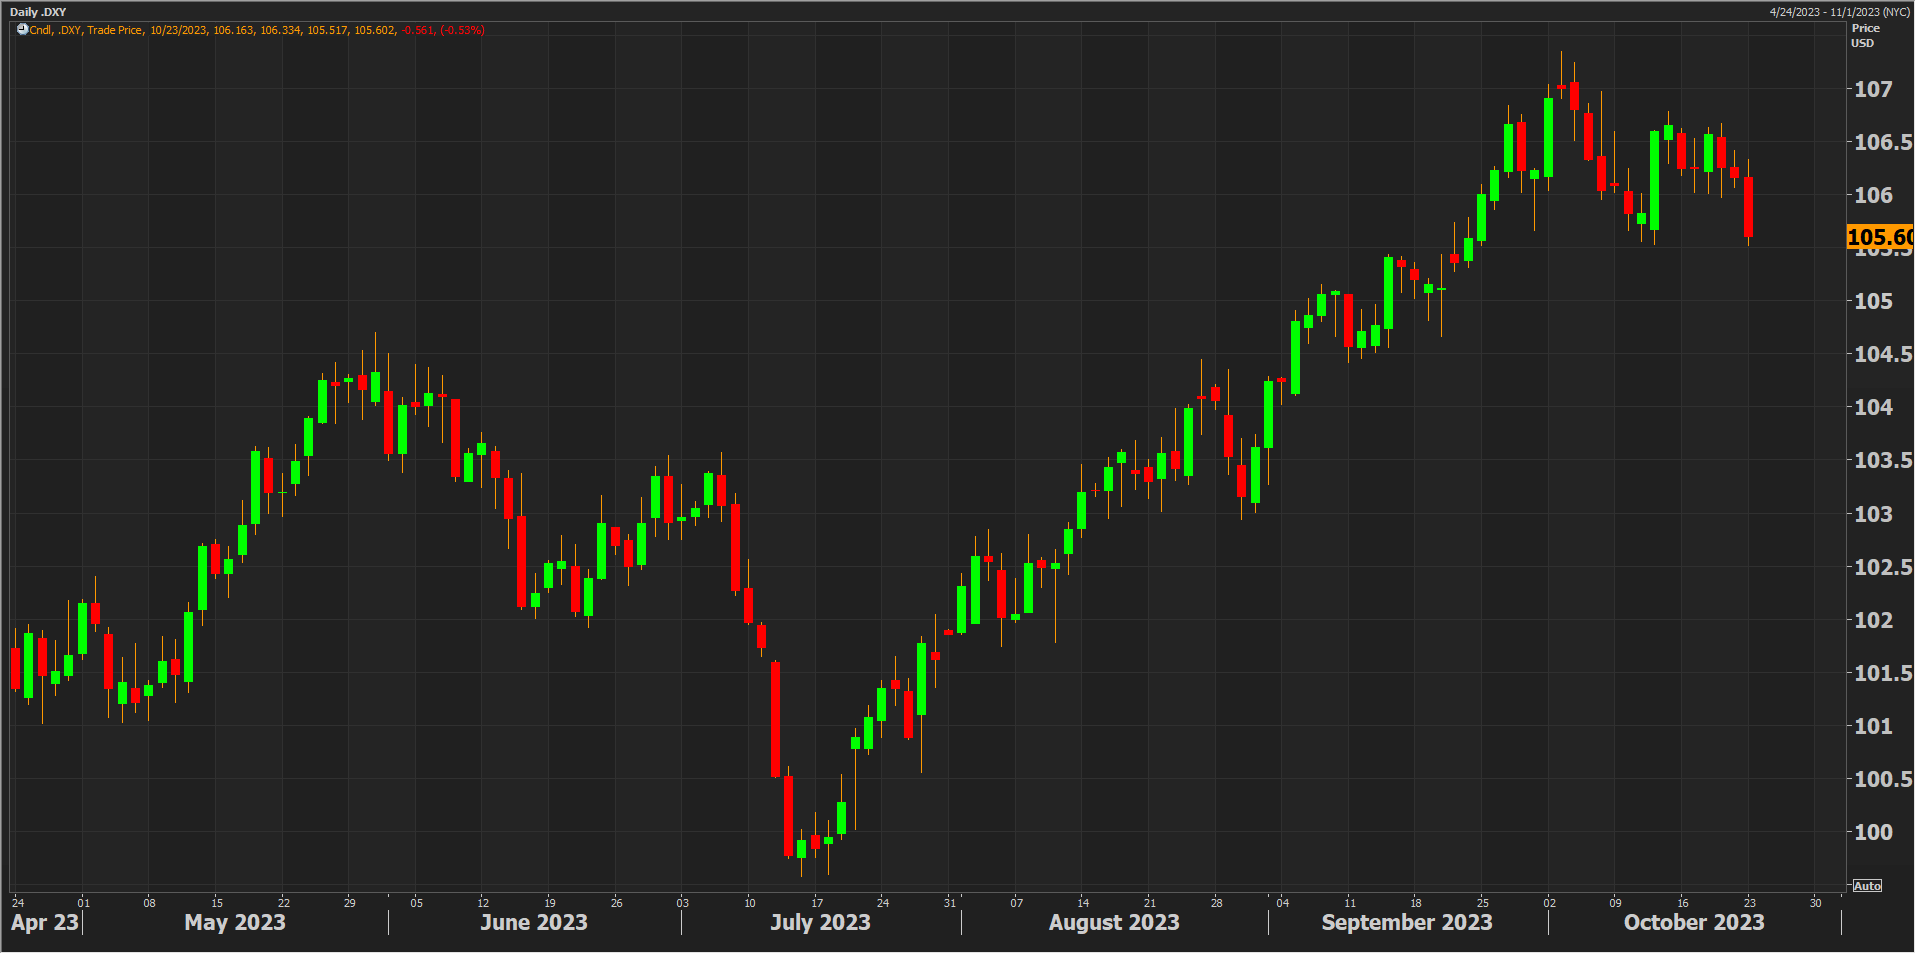Click the Apr 23 label on time axis

[44, 922]
